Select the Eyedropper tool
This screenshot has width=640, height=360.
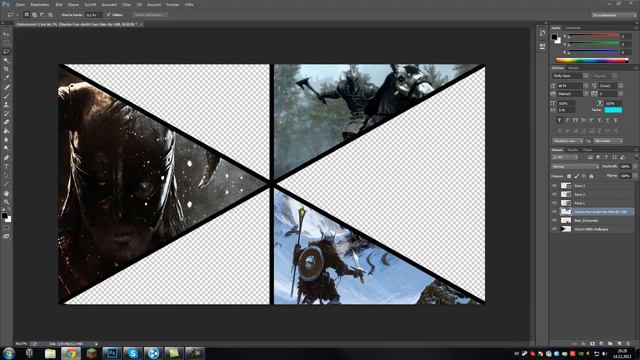(x=6, y=78)
